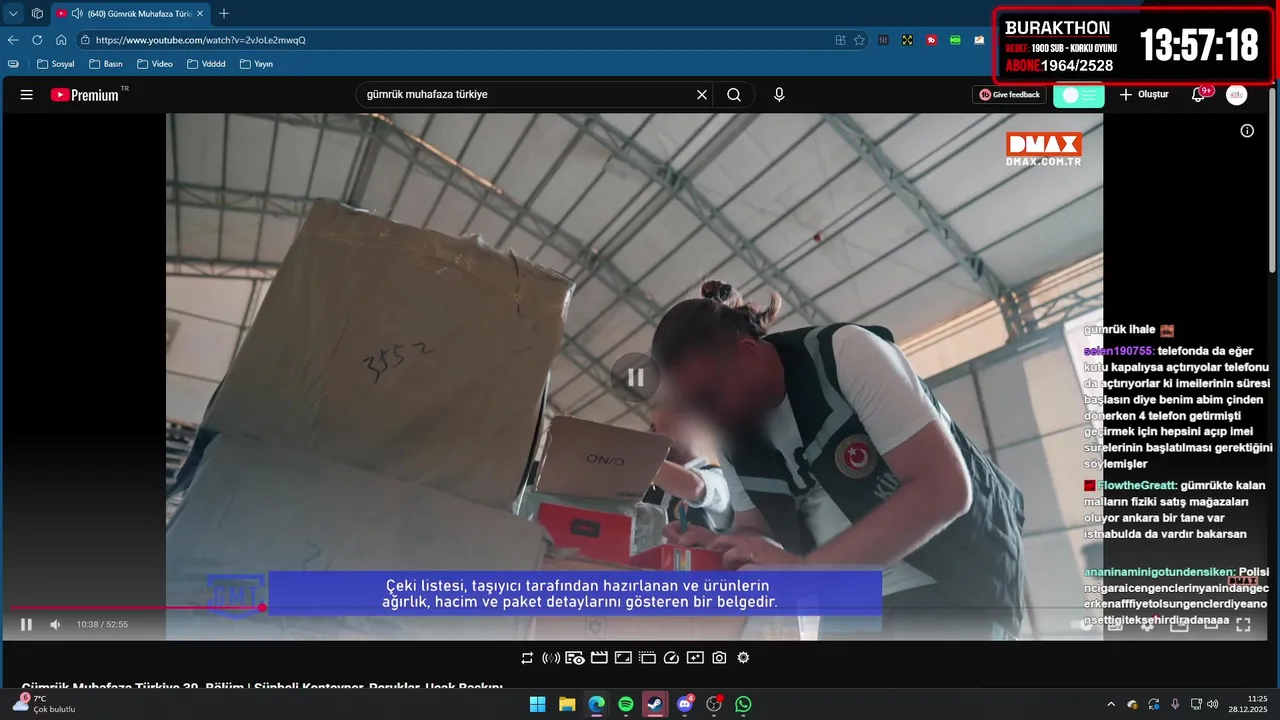The width and height of the screenshot is (1280, 720).
Task: Open the Vdddd bookmarks folder
Action: (206, 64)
